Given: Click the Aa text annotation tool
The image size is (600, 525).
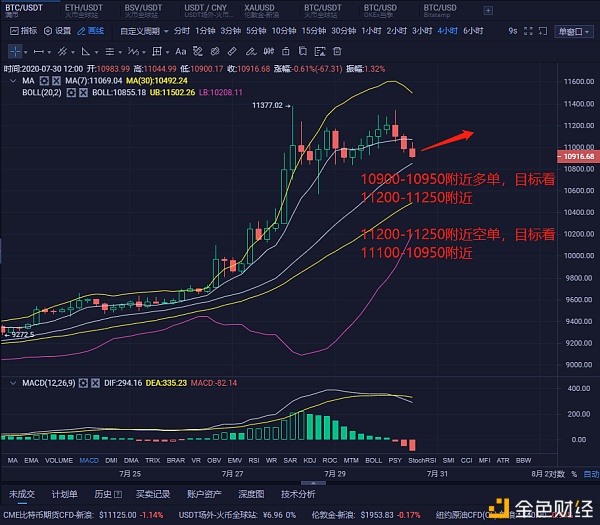Looking at the screenshot, I should 180,50.
